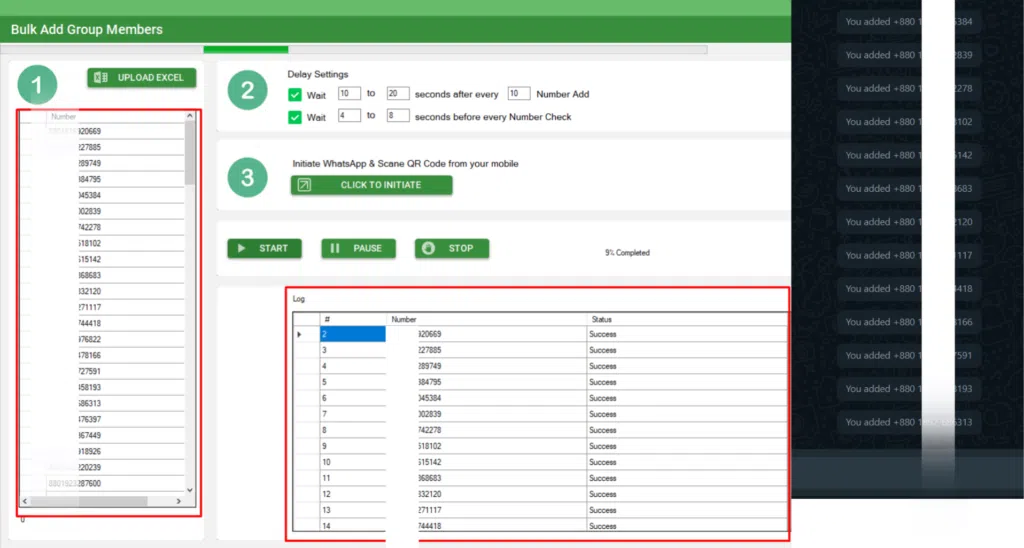Click the 9% Completed status text

coord(627,253)
